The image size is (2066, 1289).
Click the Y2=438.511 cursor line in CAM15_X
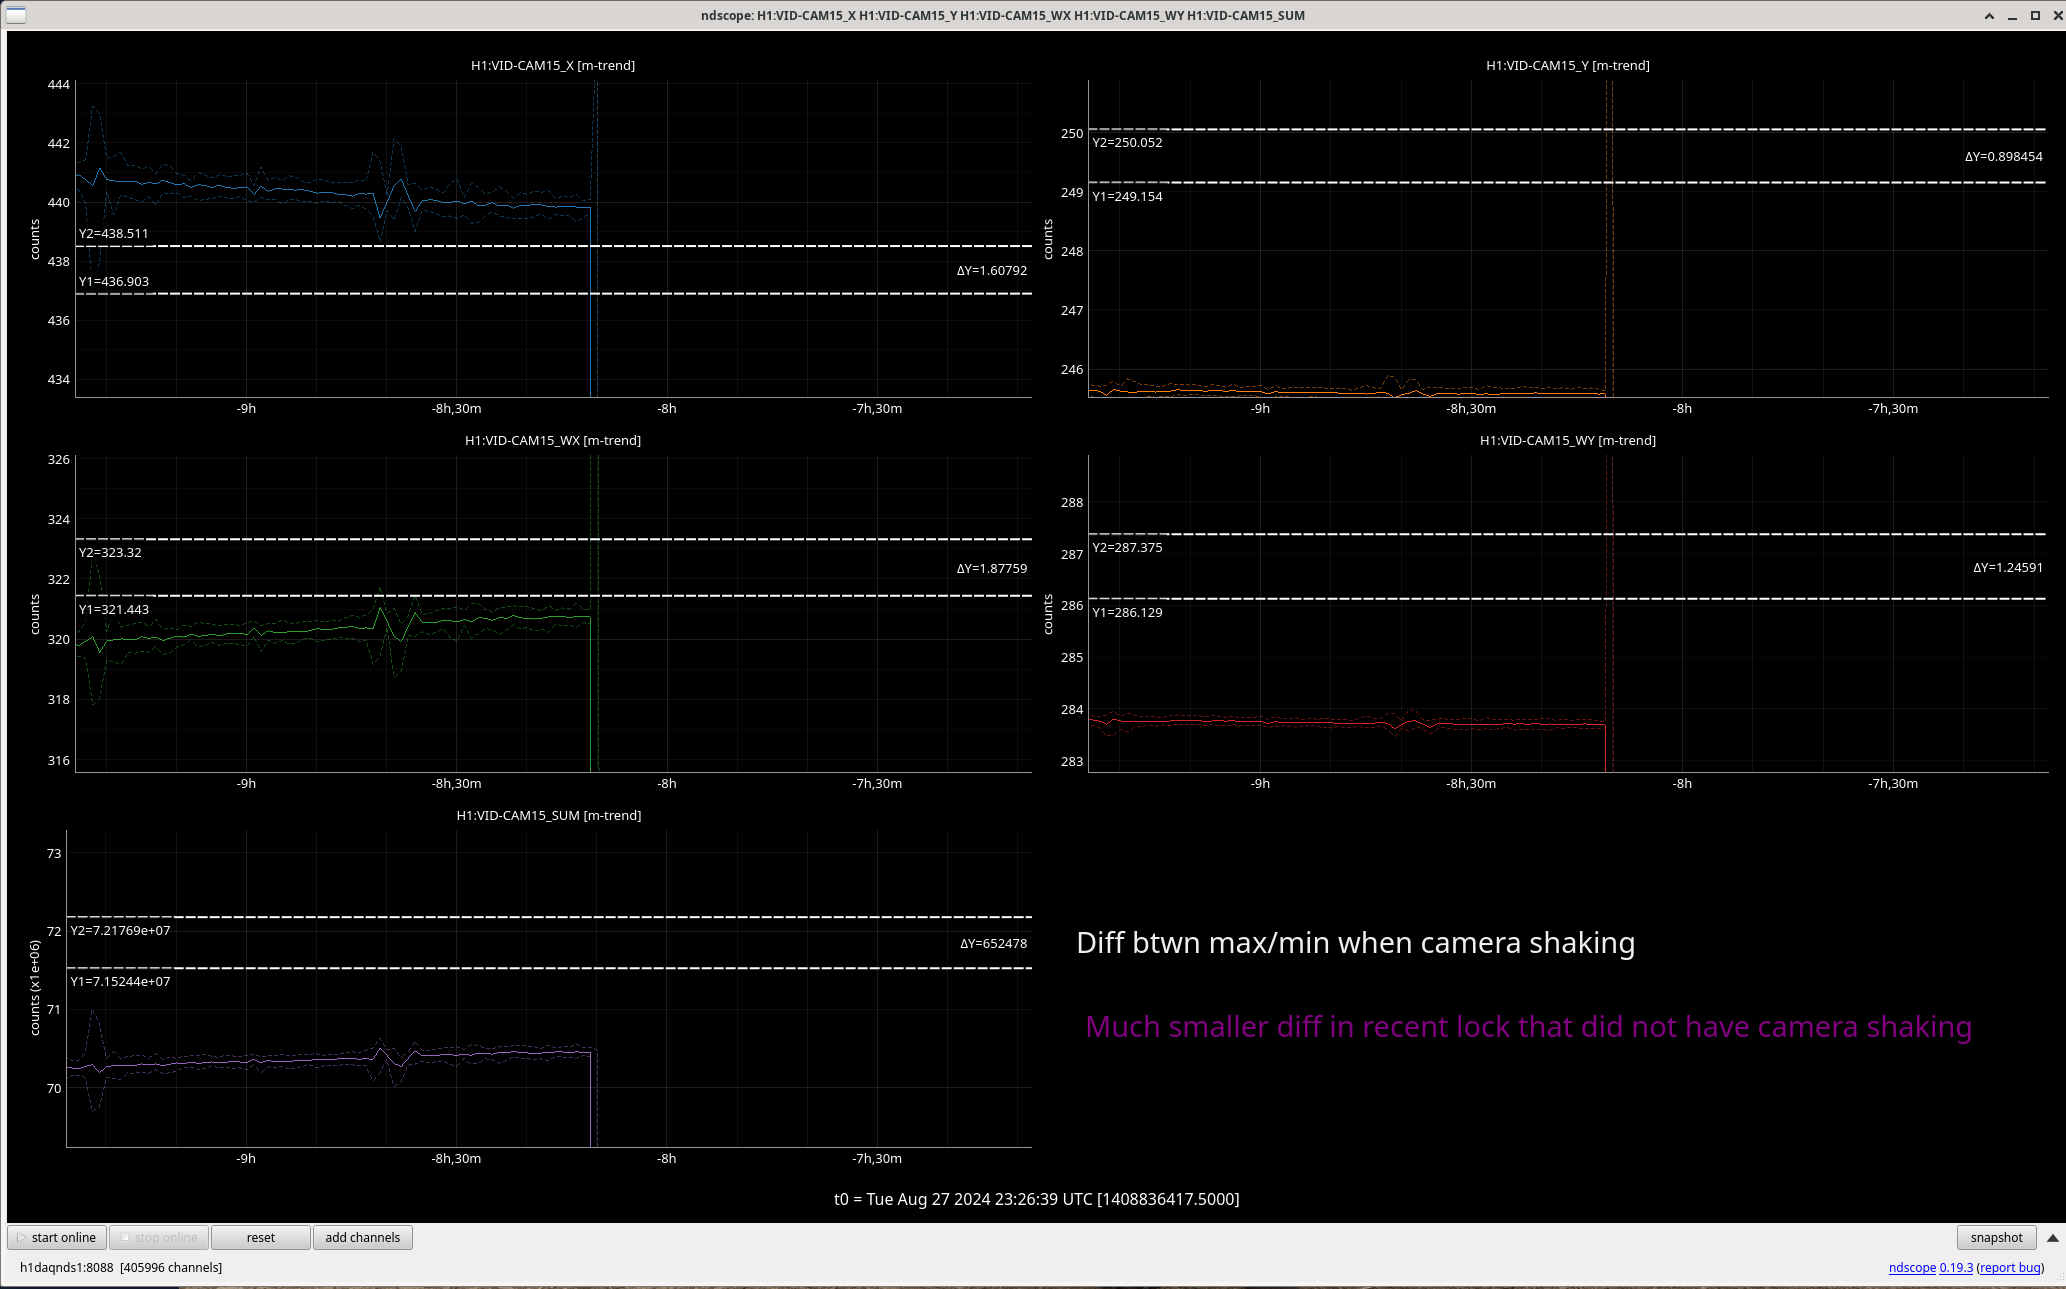[x=553, y=246]
